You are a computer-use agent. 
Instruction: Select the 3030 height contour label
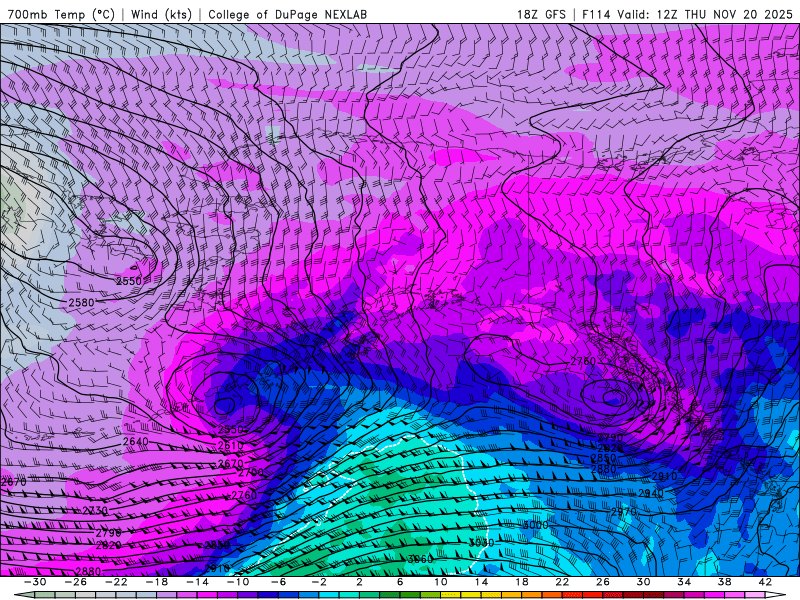482,543
